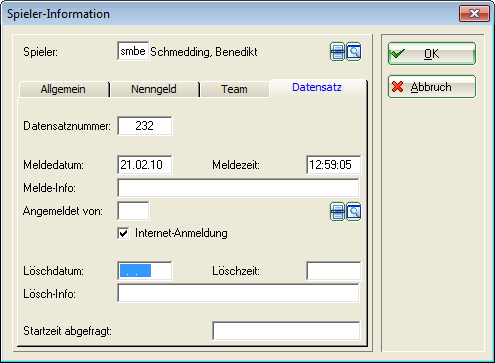The width and height of the screenshot is (495, 363).
Task: Select the Datensatz tab
Action: (317, 88)
